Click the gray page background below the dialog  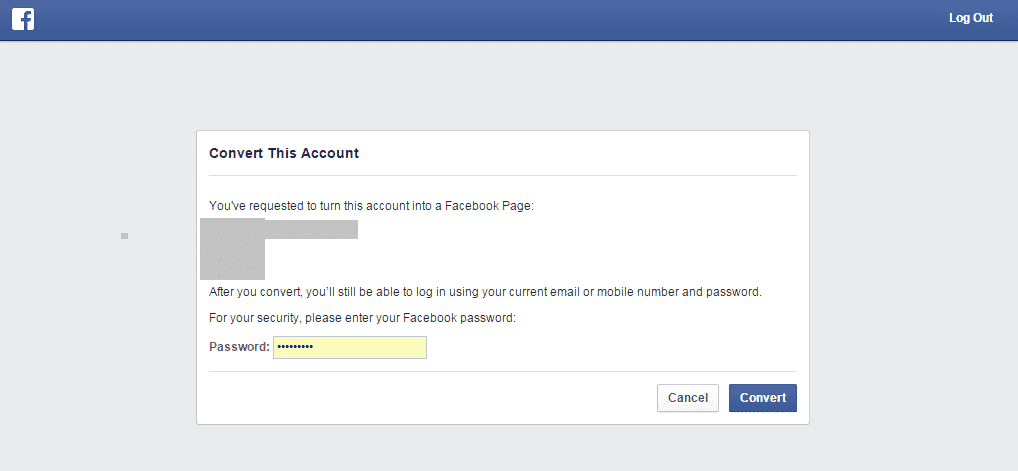502,448
